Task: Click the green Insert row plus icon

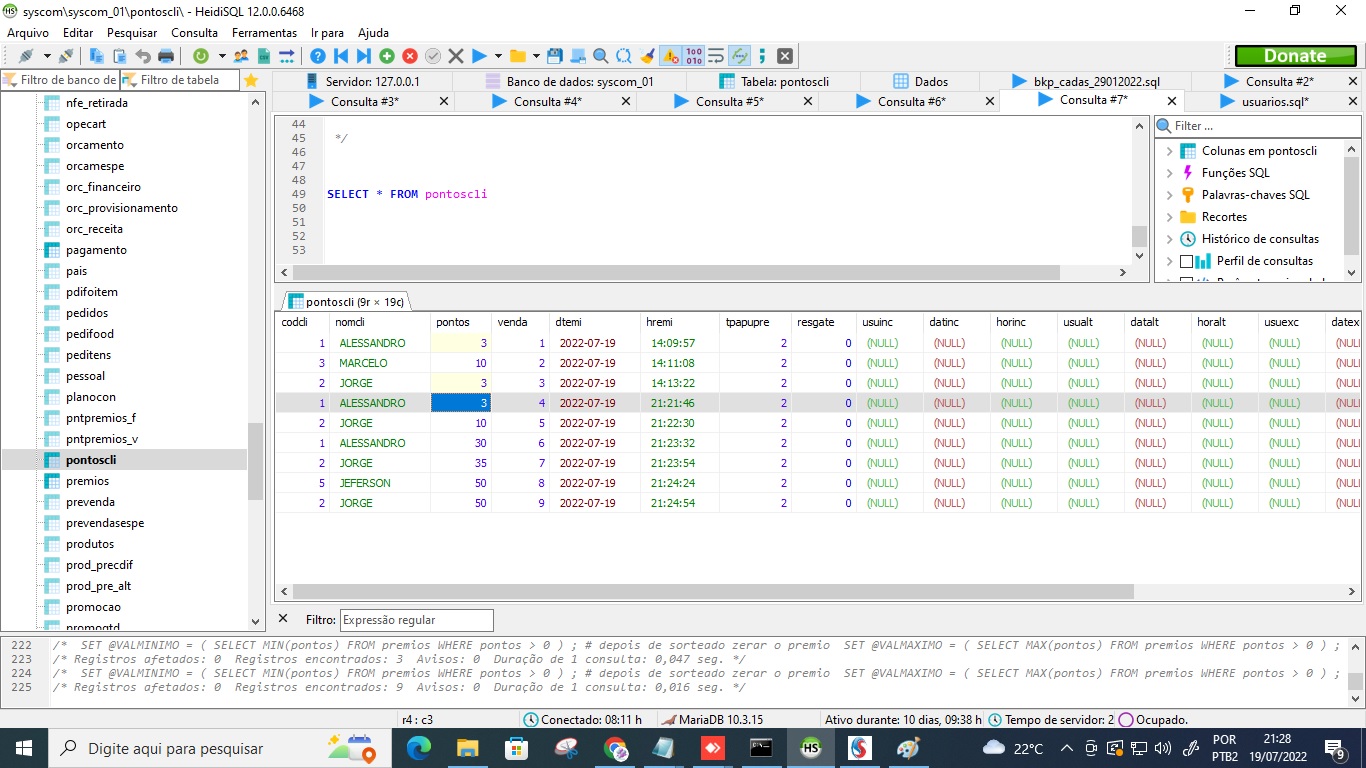Action: coord(387,56)
